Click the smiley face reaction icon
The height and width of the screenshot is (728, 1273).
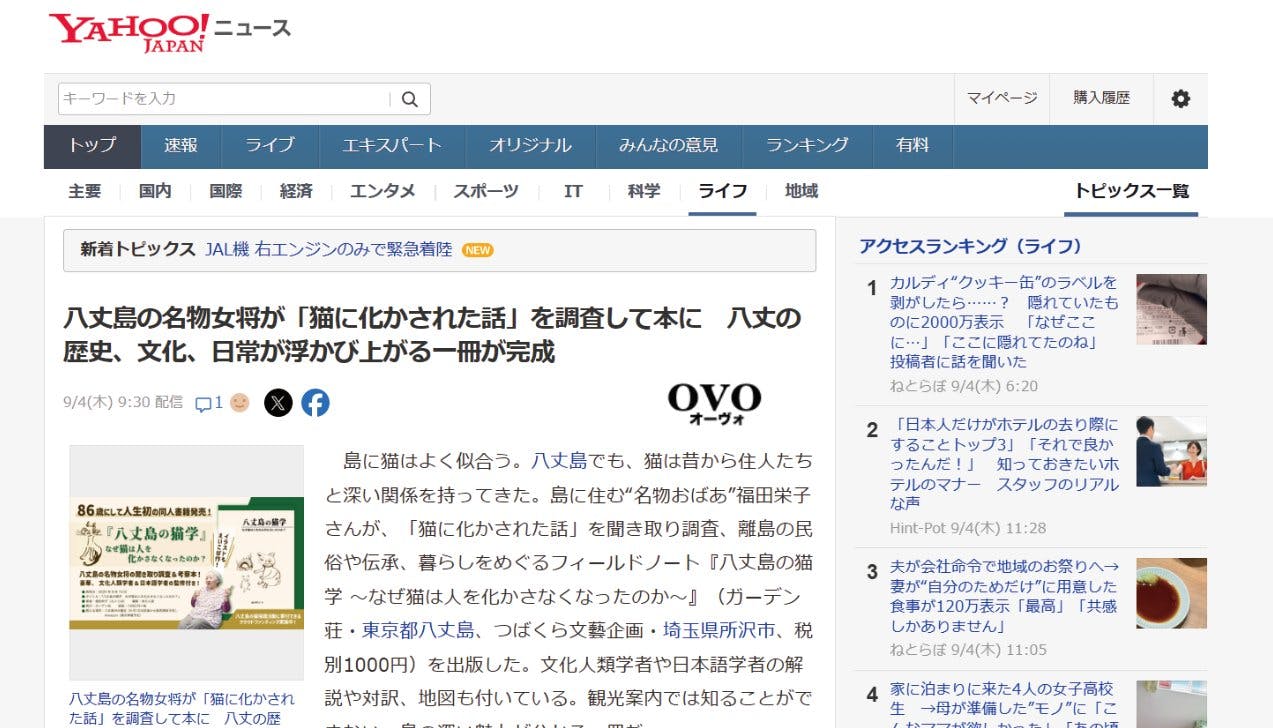click(x=240, y=403)
